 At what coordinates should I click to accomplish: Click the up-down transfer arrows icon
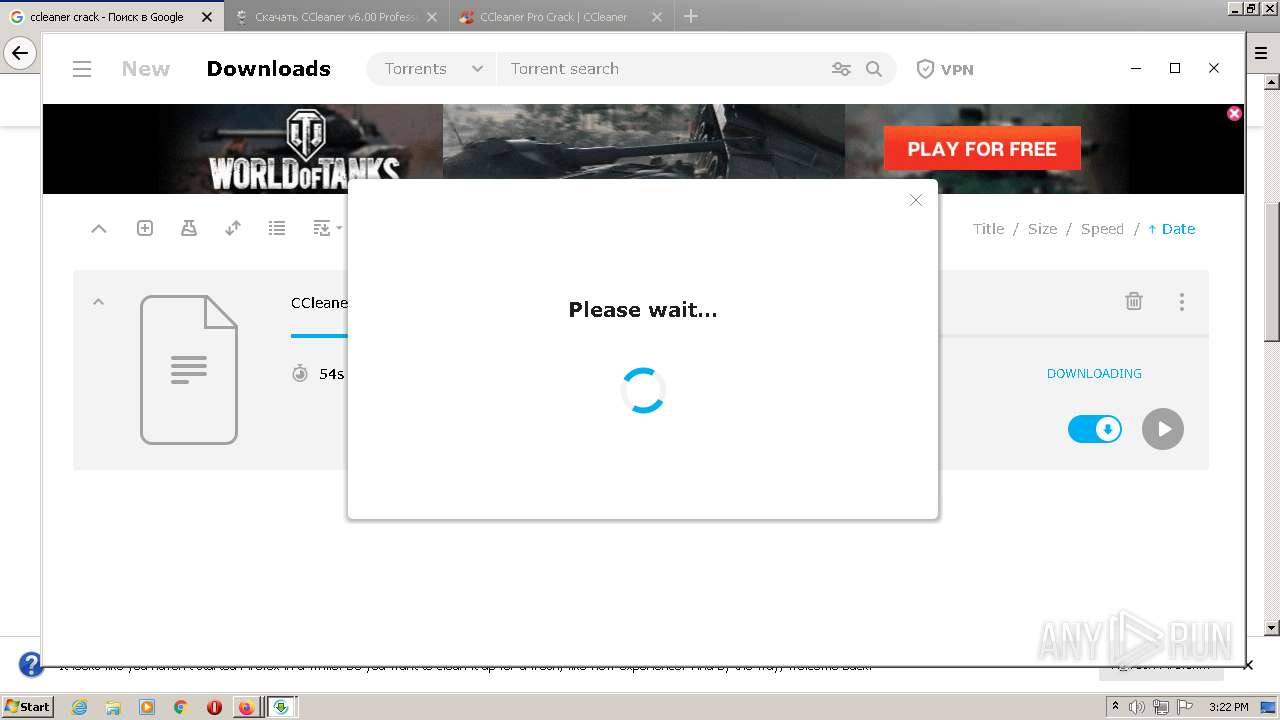(233, 228)
